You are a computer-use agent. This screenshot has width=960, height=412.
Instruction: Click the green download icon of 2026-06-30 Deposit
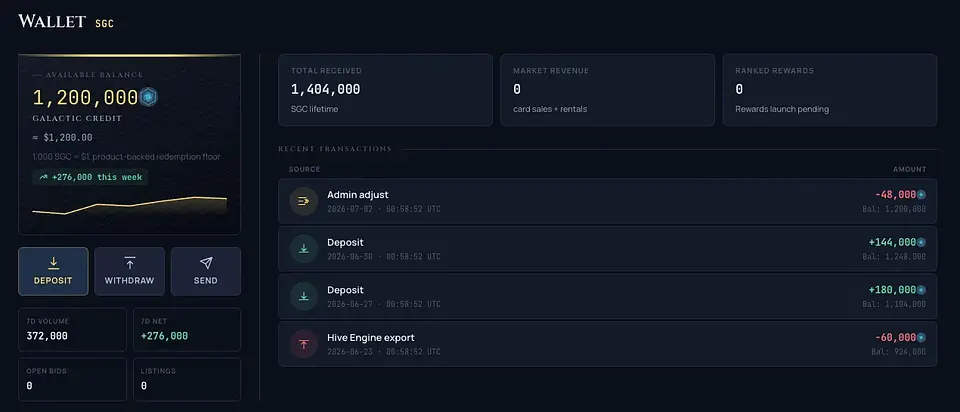[x=304, y=249]
